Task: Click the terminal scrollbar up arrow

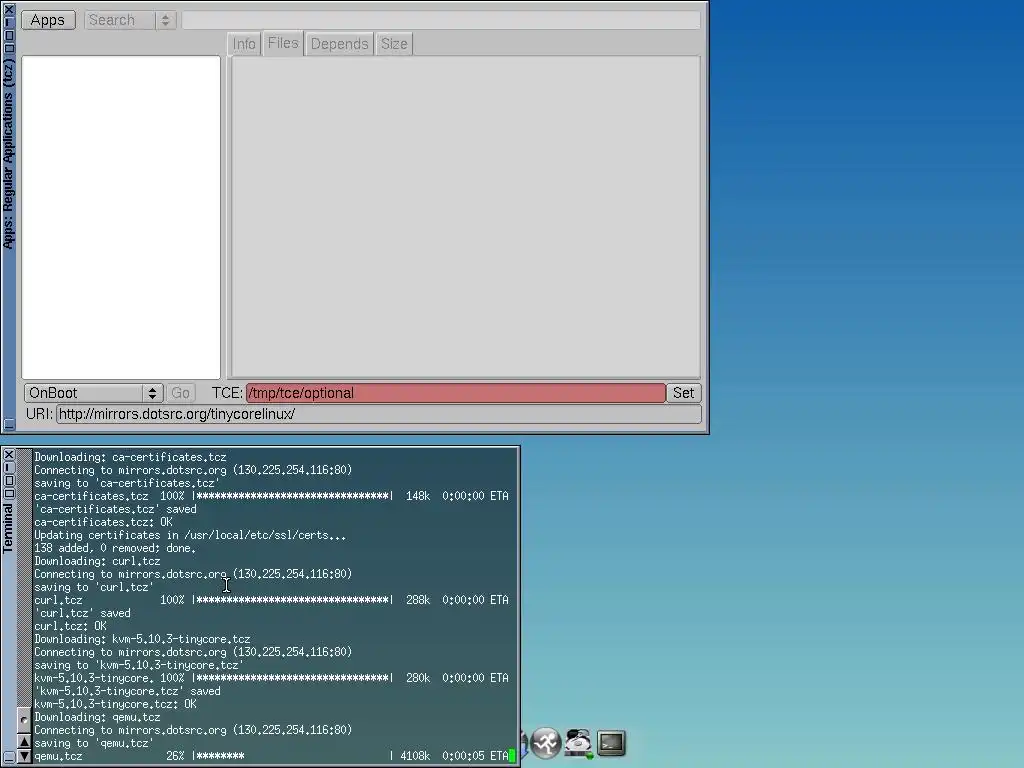Action: (24, 741)
